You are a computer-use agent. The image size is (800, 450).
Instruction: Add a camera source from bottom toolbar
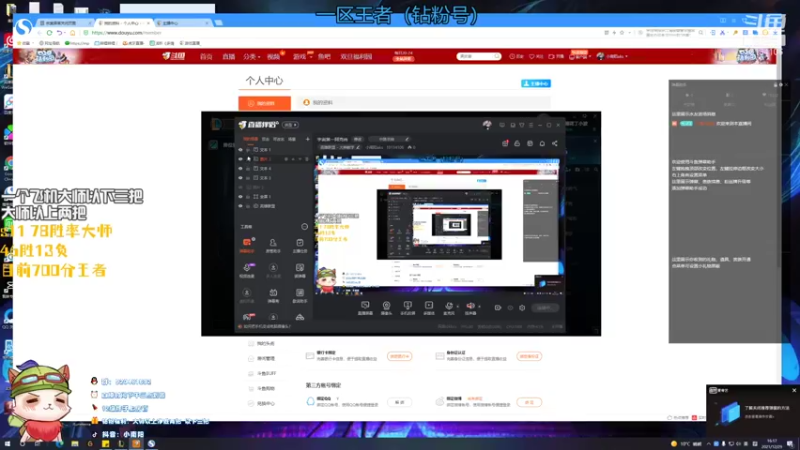pyautogui.click(x=386, y=308)
